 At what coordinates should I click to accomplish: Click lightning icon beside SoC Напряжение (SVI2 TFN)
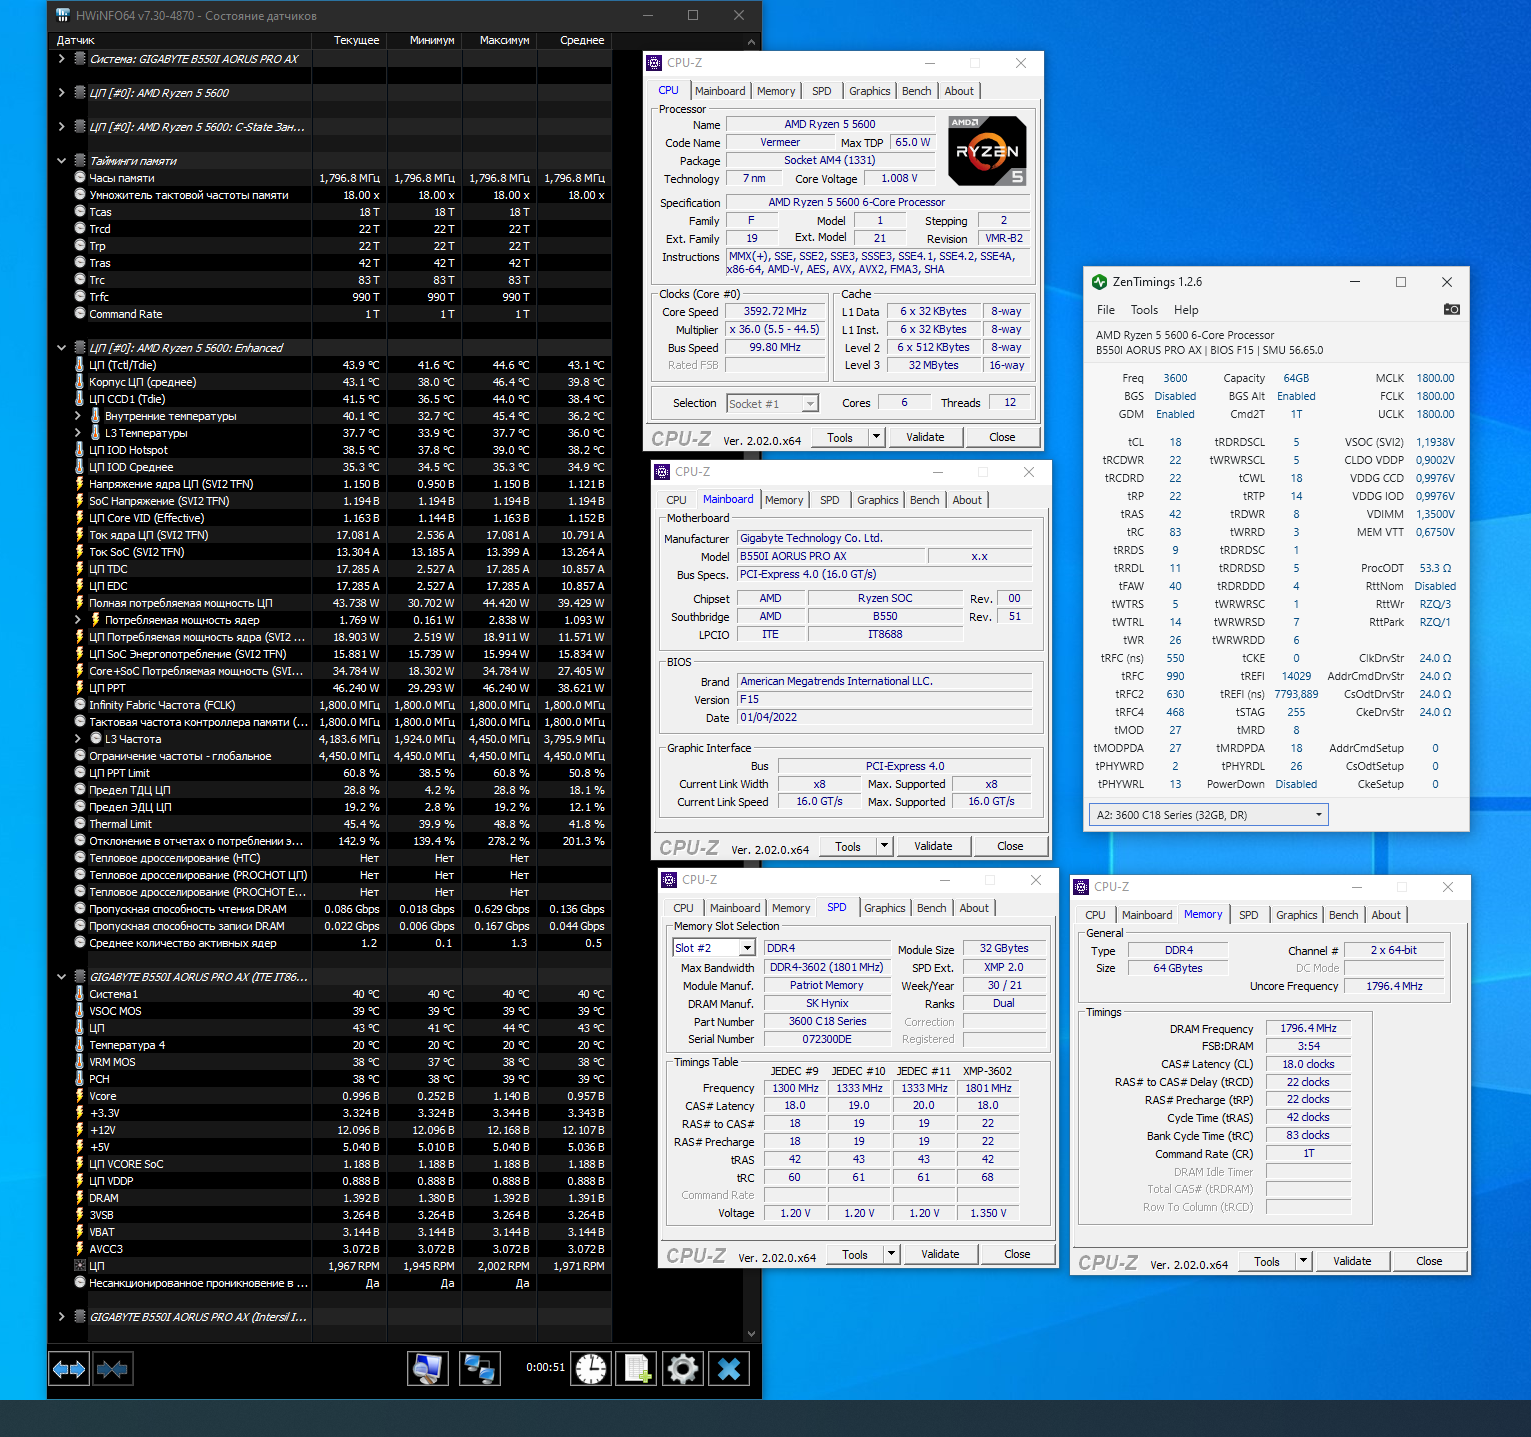point(80,501)
